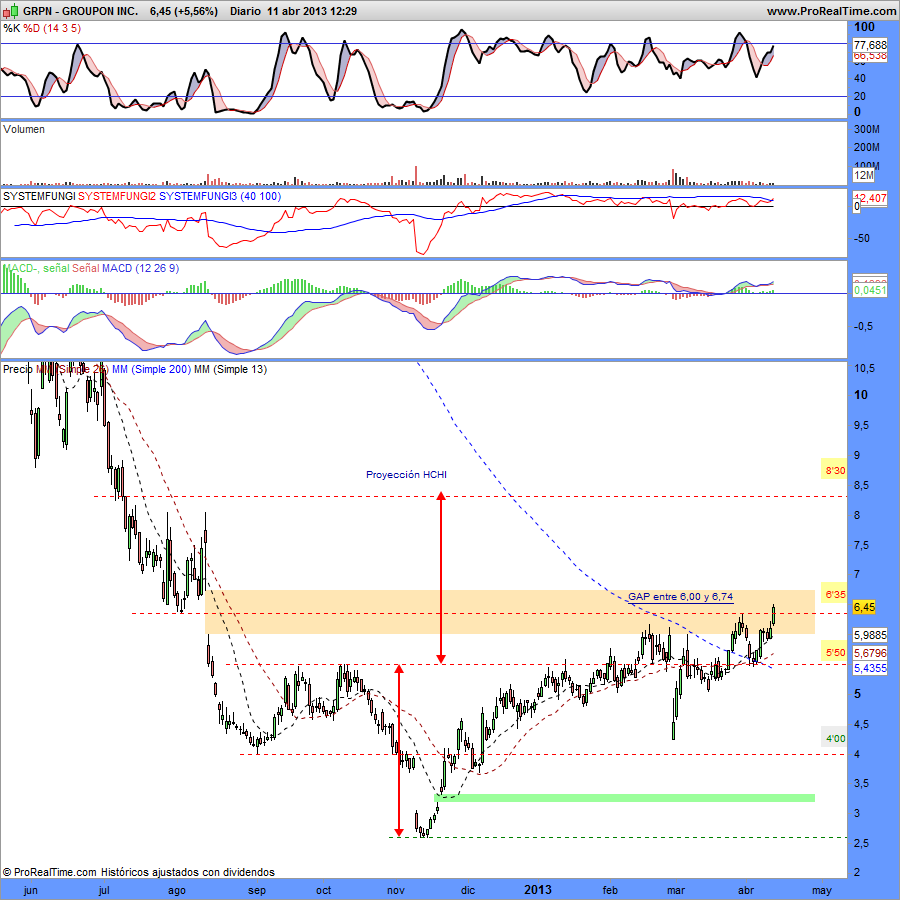Viewport: 900px width, 900px height.
Task: Click the date '11 abr 2013 12:29'
Action: (312, 11)
